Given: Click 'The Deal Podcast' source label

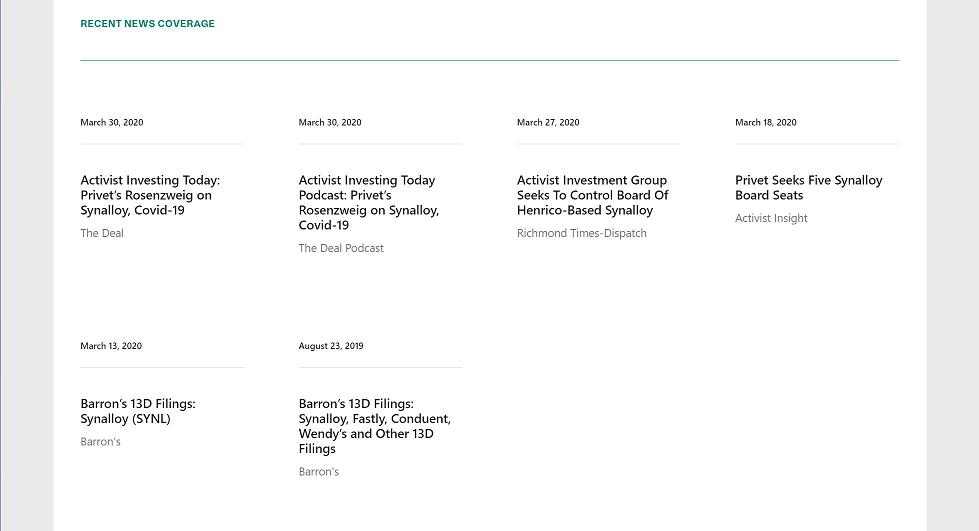Looking at the screenshot, I should click(x=341, y=248).
